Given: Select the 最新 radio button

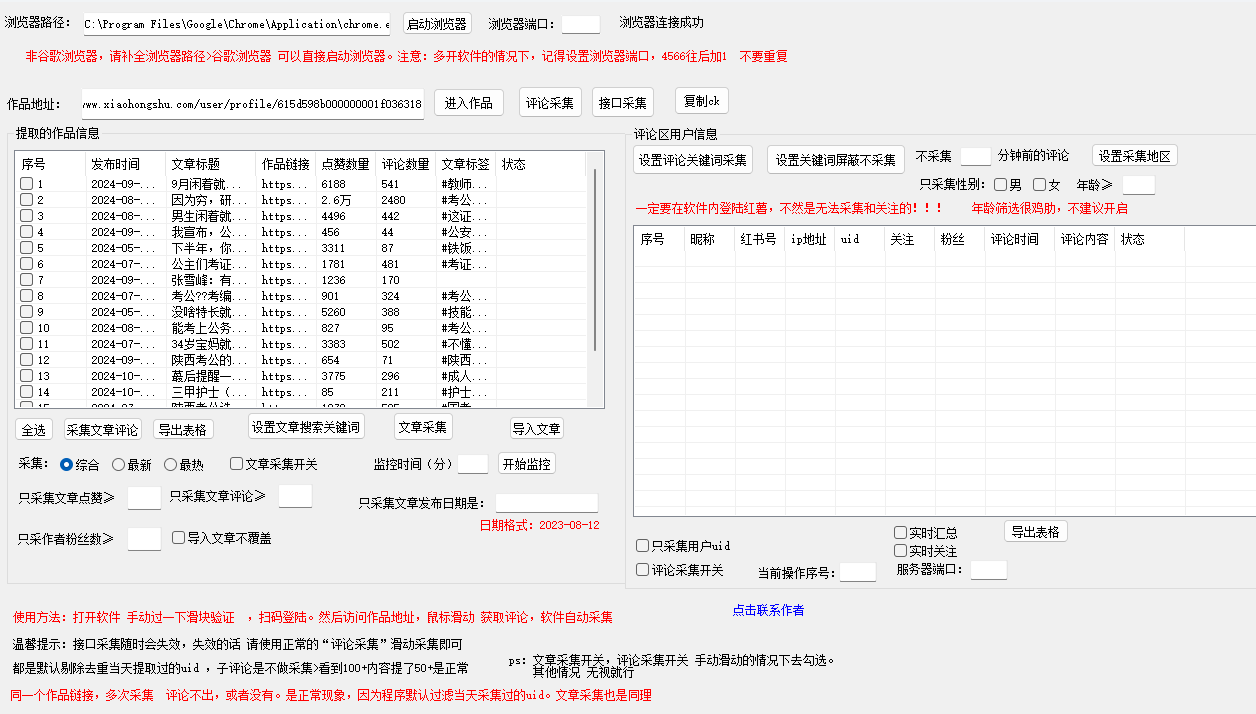Looking at the screenshot, I should (119, 464).
